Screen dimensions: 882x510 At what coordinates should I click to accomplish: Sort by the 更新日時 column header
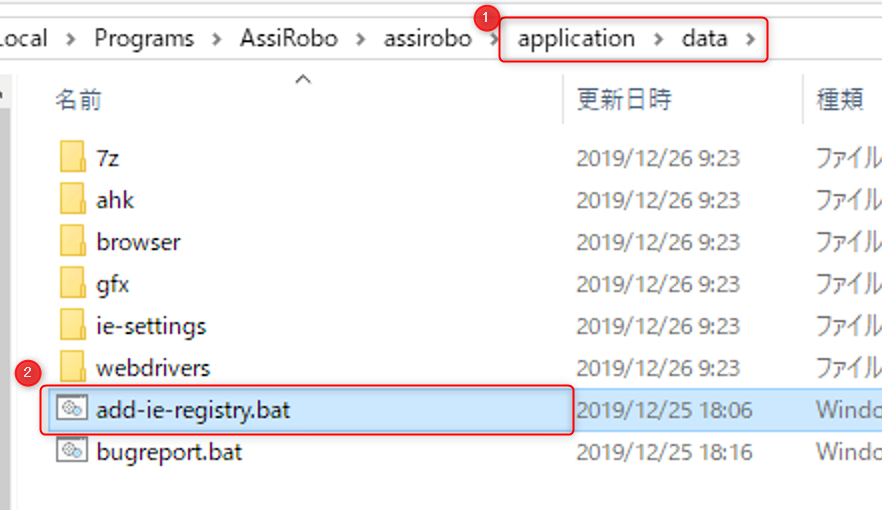(x=624, y=100)
